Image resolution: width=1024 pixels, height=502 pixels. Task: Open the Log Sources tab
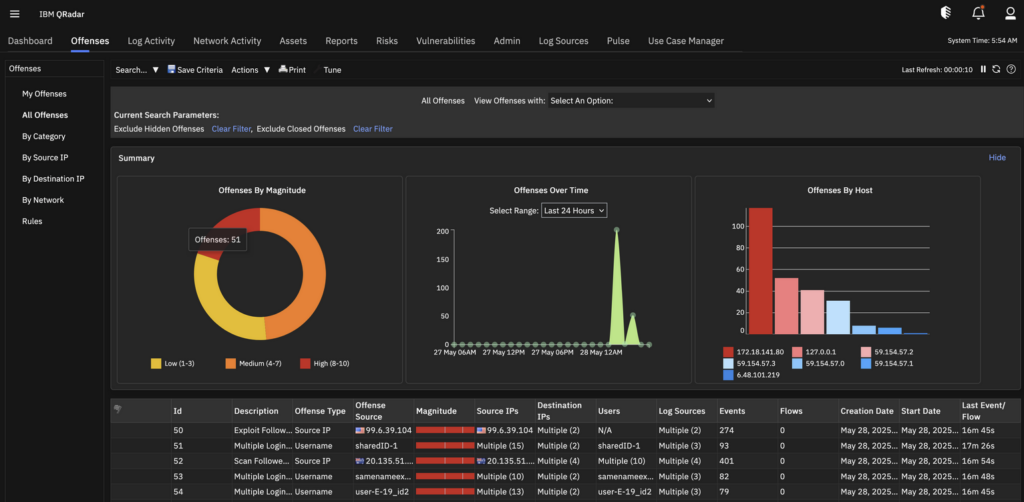click(x=564, y=40)
